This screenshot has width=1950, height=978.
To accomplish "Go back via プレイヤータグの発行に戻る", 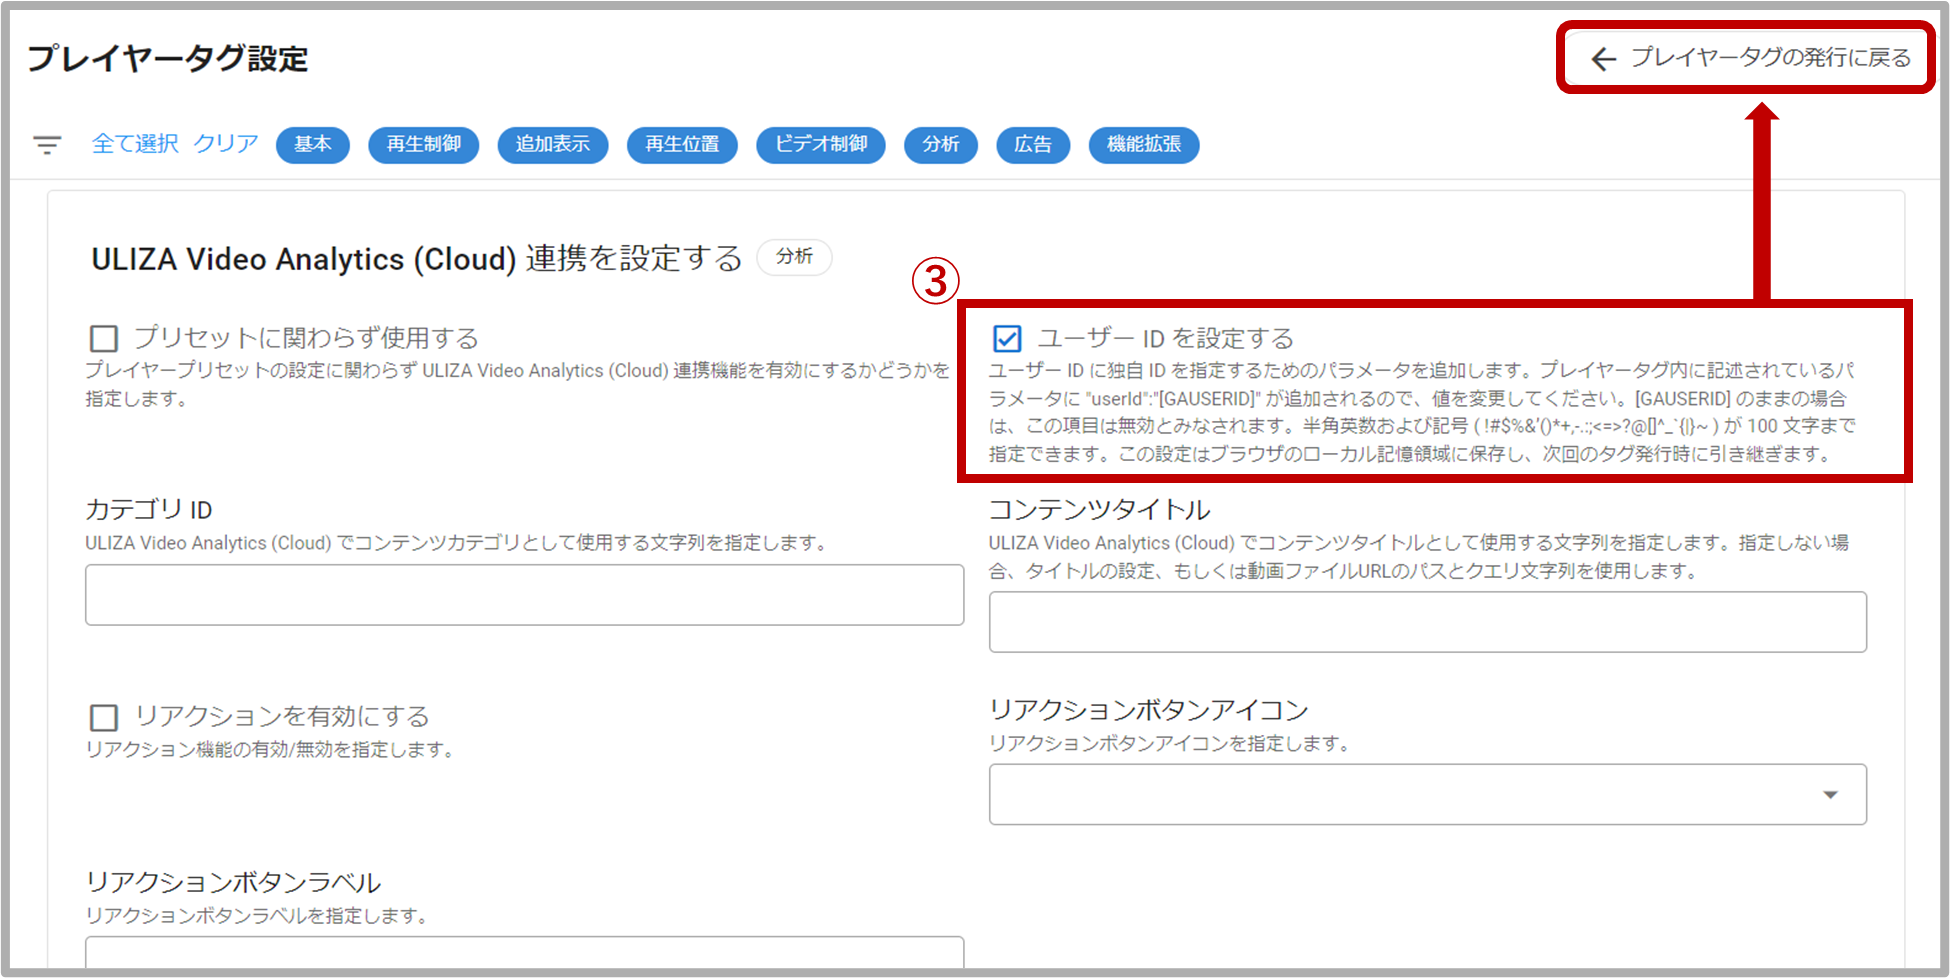I will pos(1750,58).
